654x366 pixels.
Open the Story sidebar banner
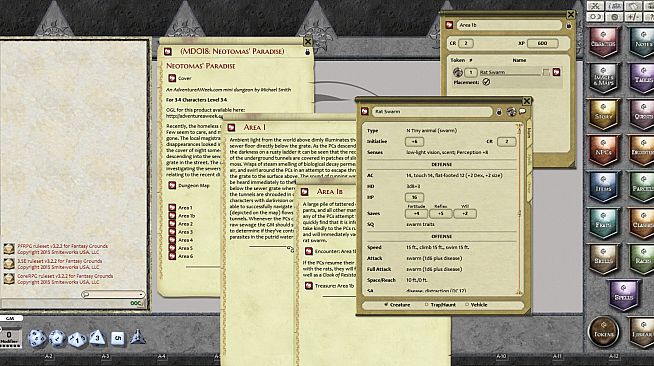pos(603,114)
